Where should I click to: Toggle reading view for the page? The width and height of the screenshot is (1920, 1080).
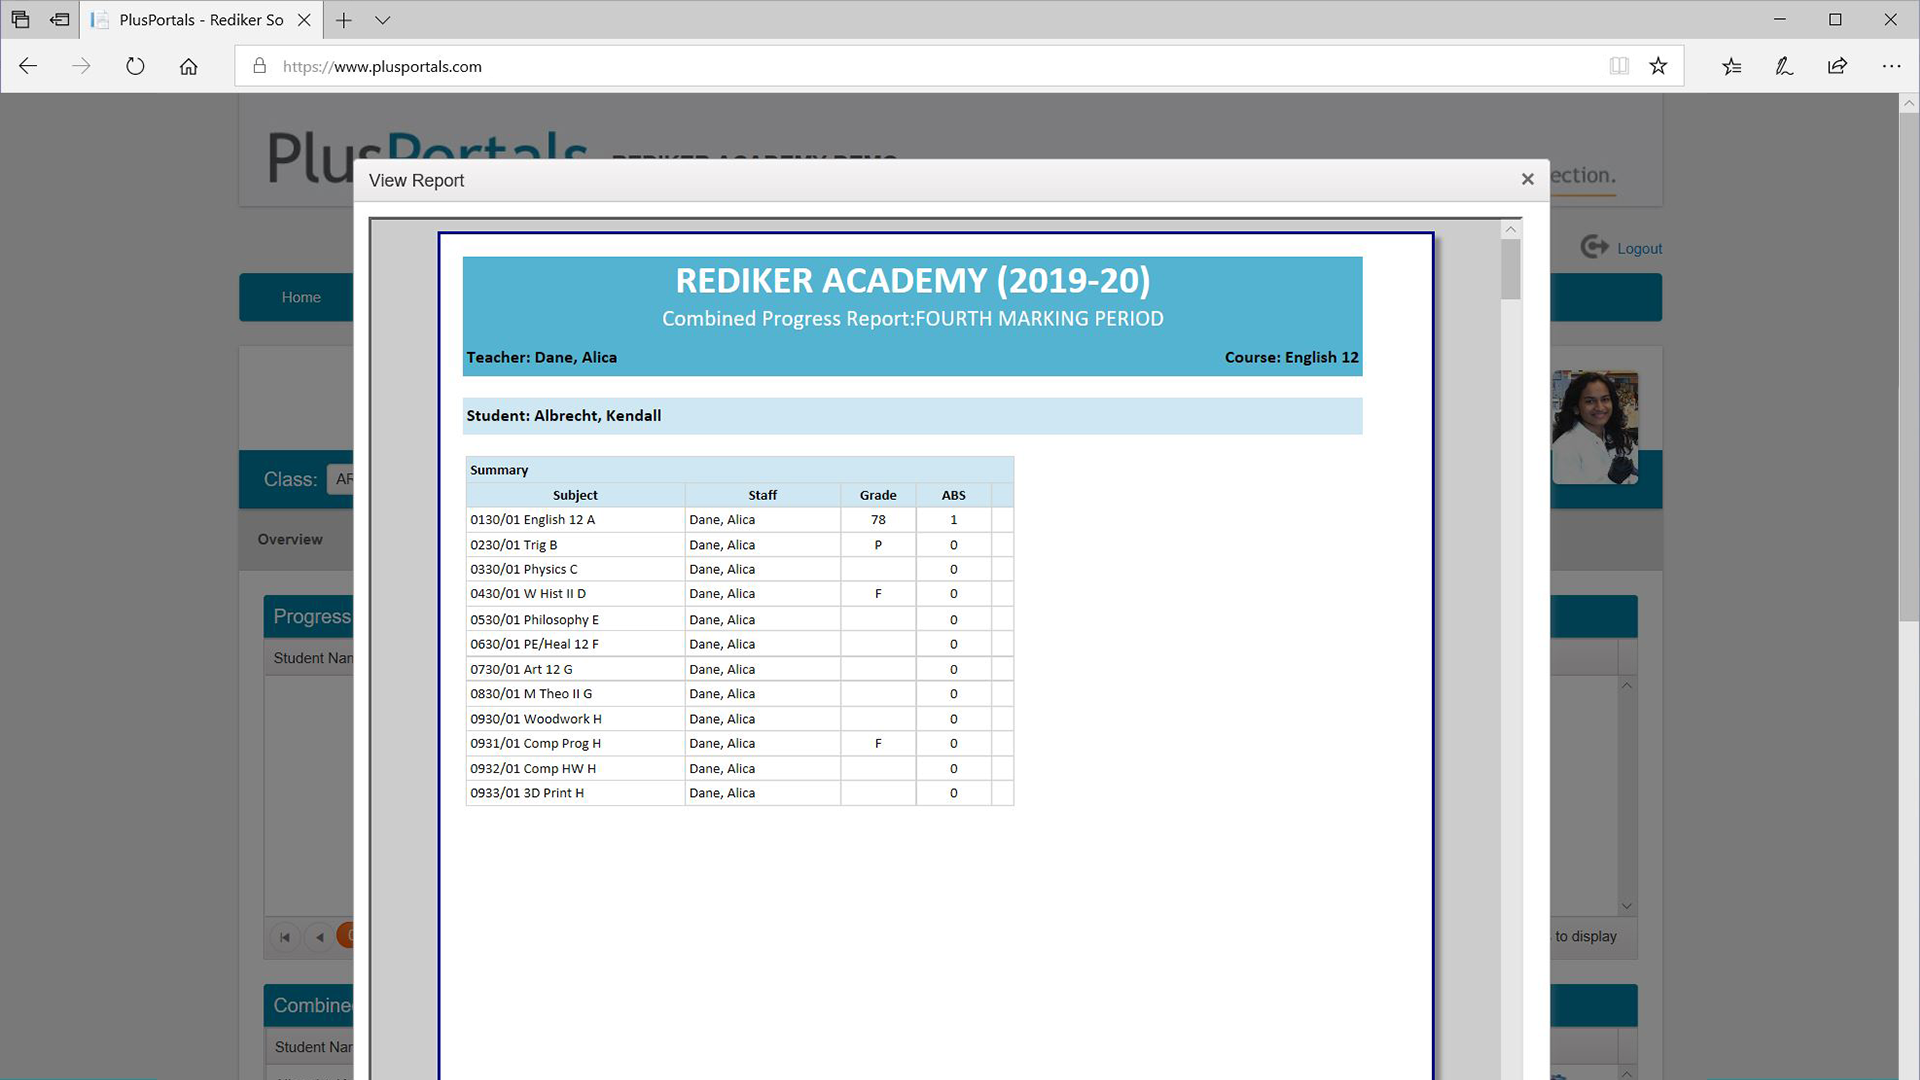point(1619,66)
